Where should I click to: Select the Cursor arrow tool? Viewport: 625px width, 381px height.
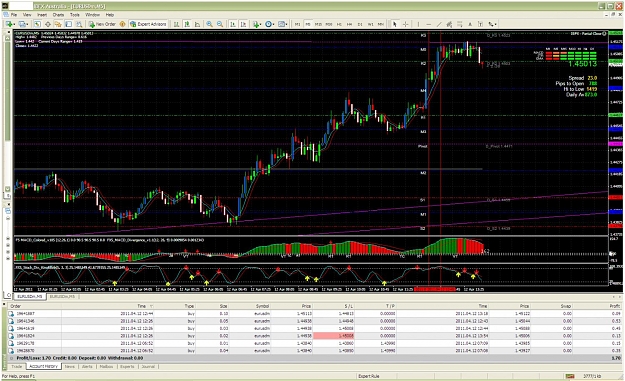(x=395, y=24)
